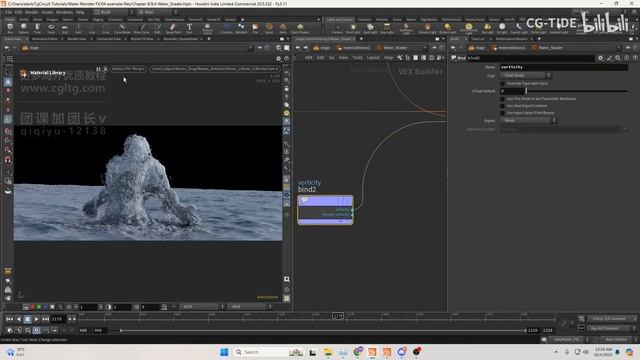
Task: Select the Point Light shelf tool
Action: pyautogui.click(x=353, y=28)
